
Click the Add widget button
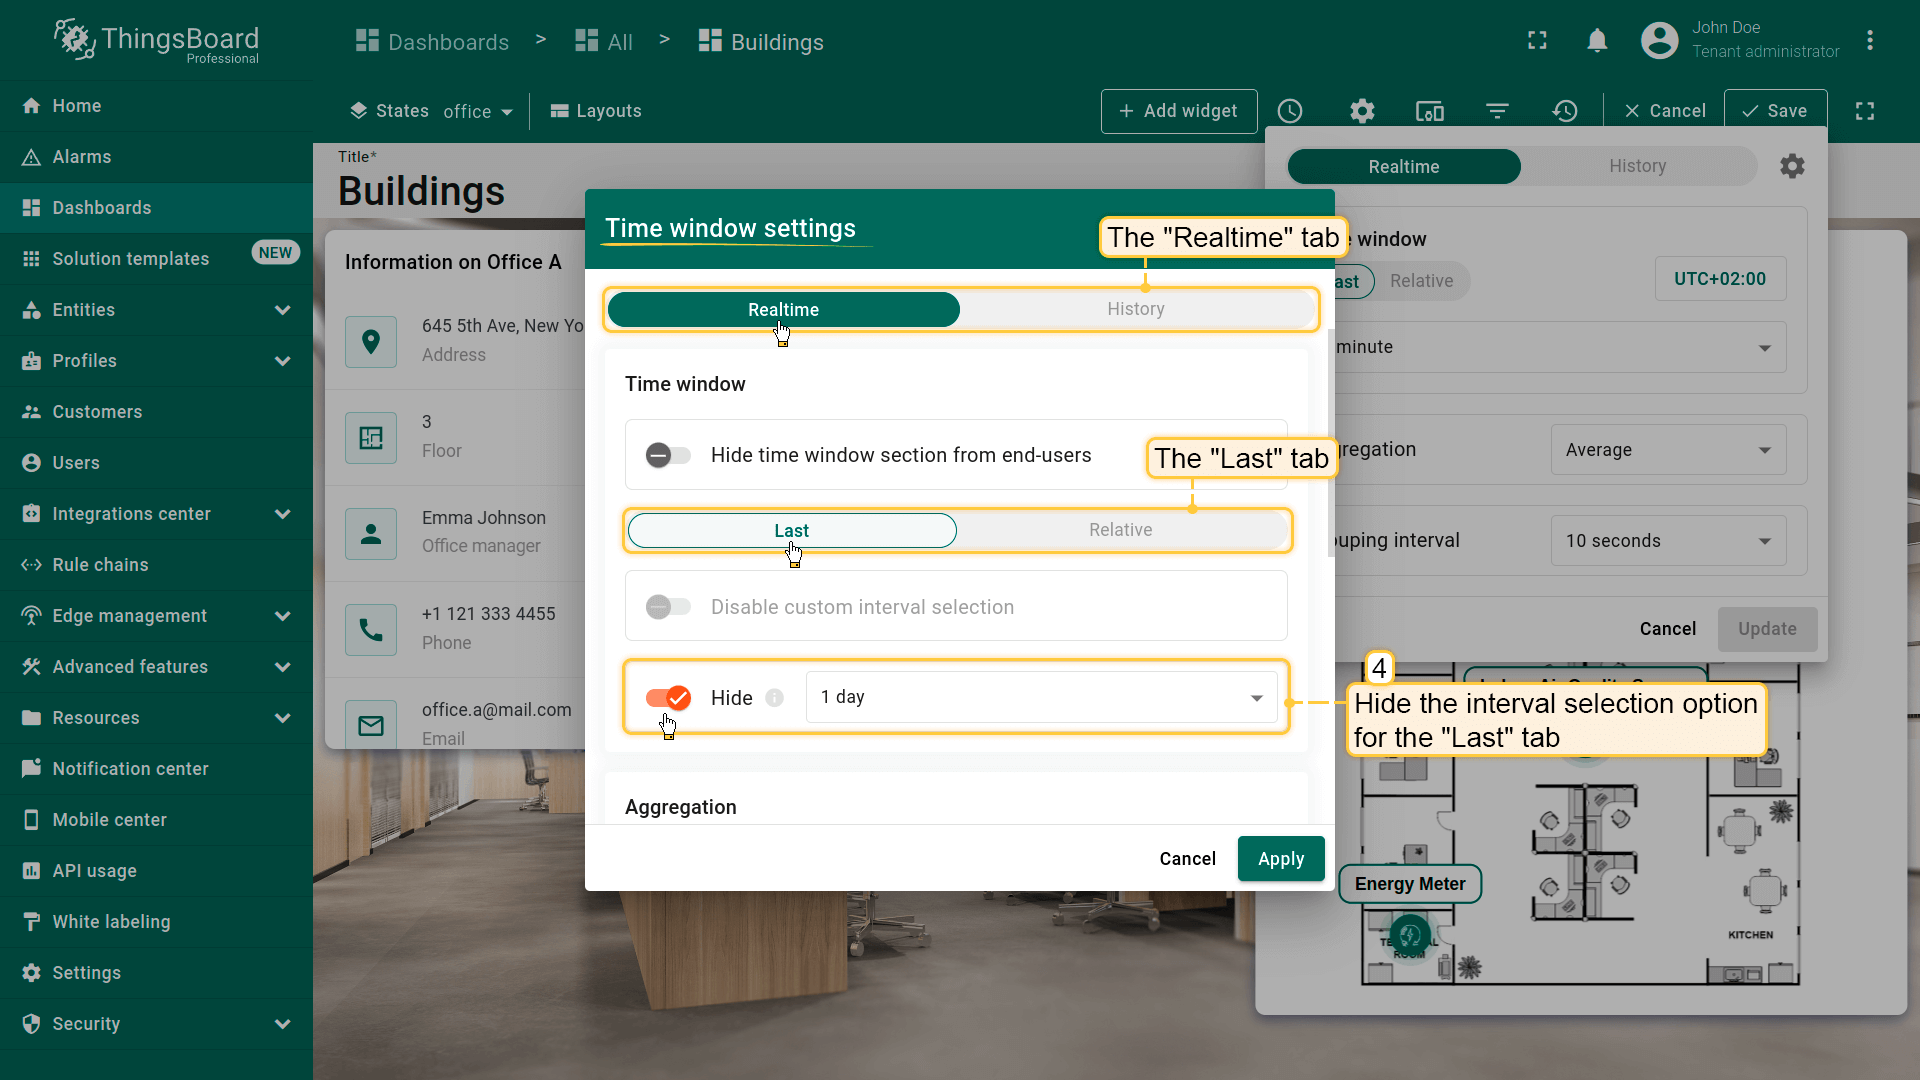coord(1178,111)
